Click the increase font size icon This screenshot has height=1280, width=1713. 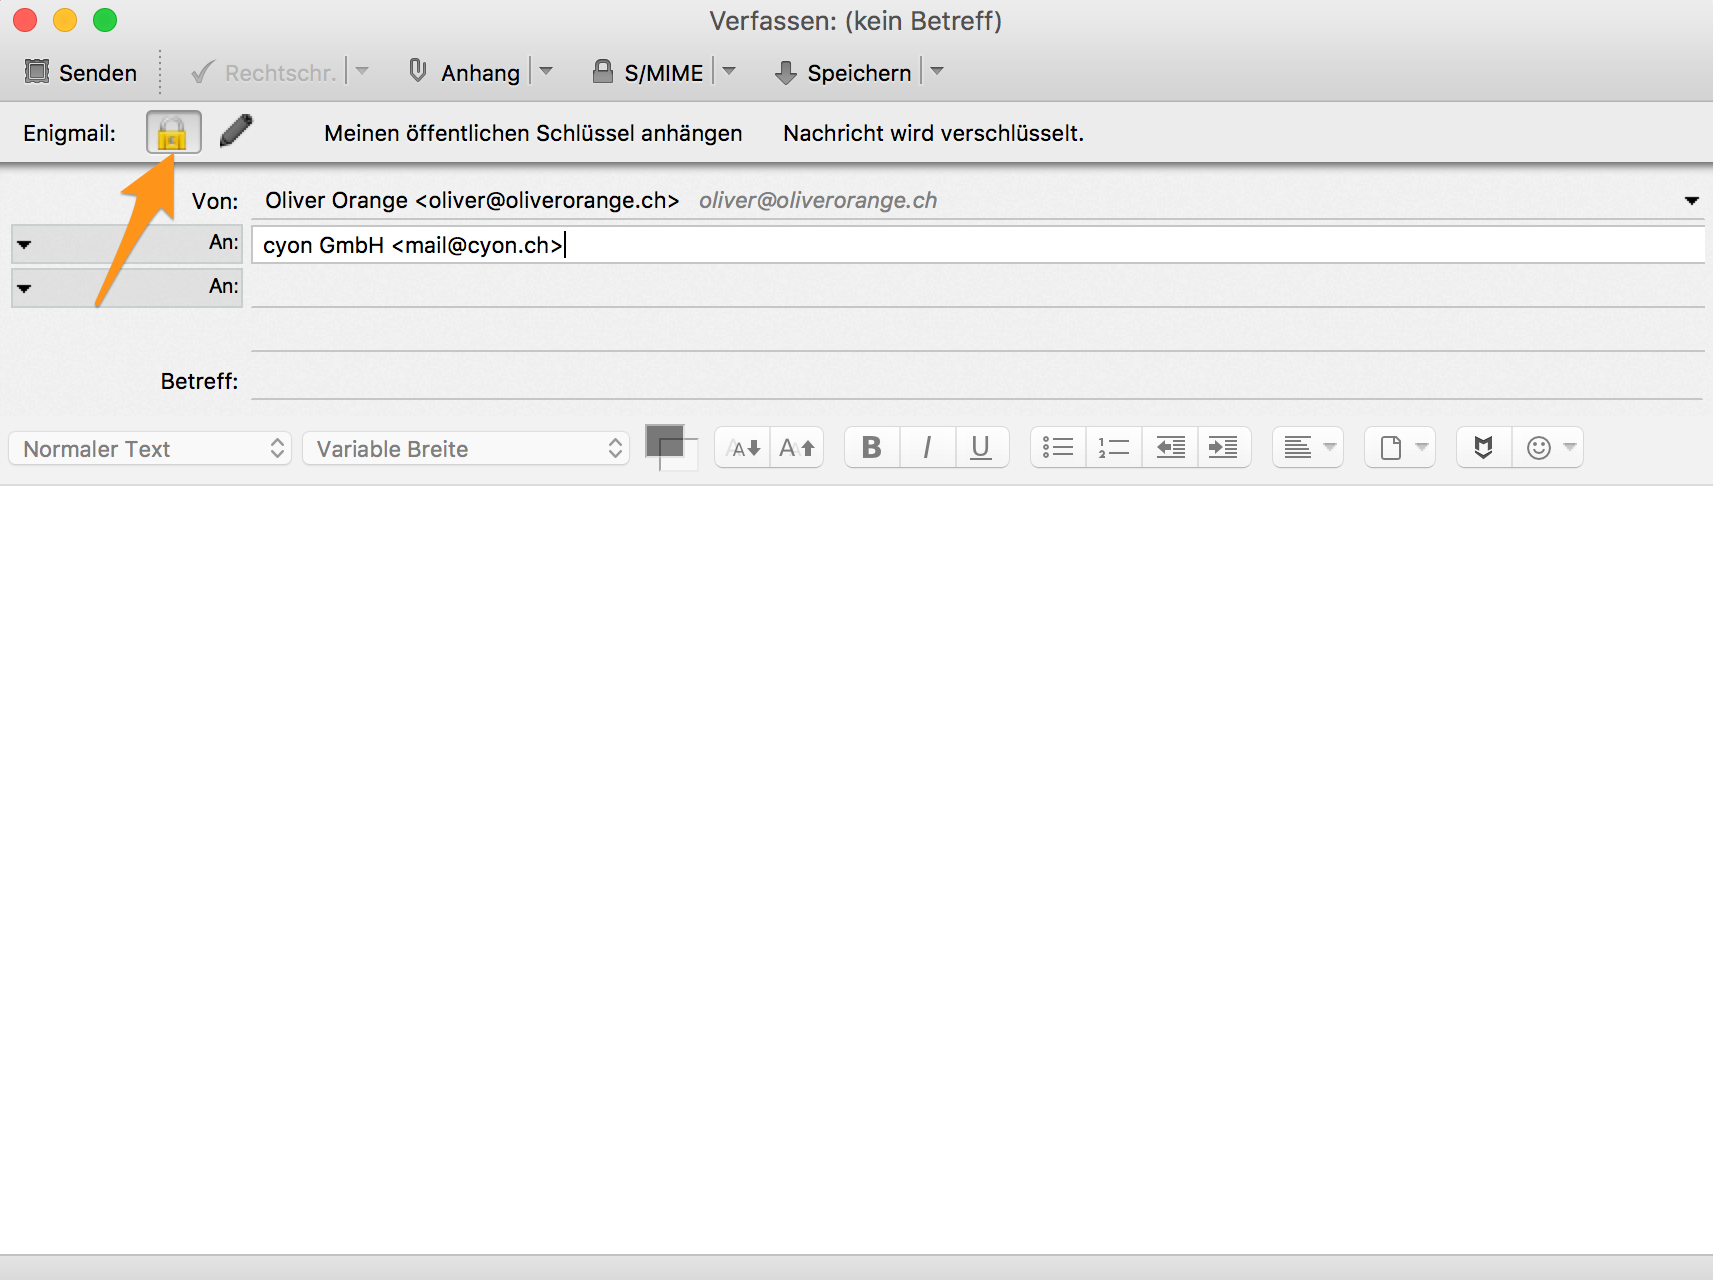tap(797, 448)
